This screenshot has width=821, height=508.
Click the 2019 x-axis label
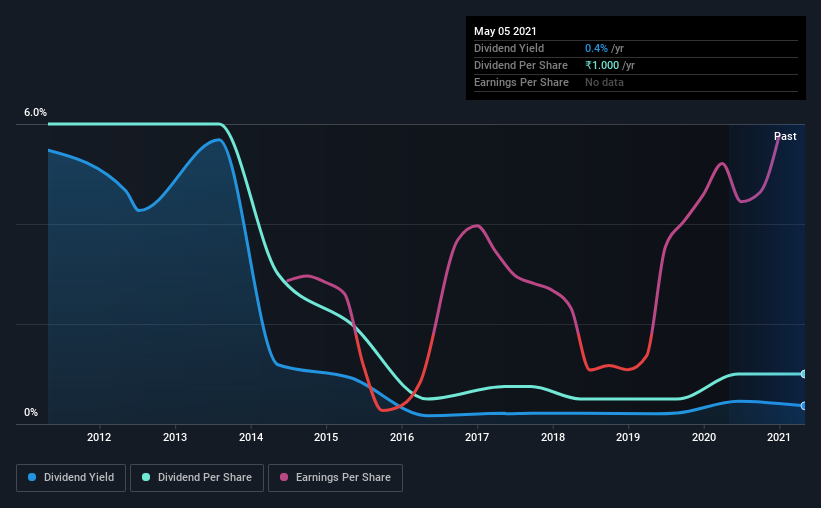[628, 437]
